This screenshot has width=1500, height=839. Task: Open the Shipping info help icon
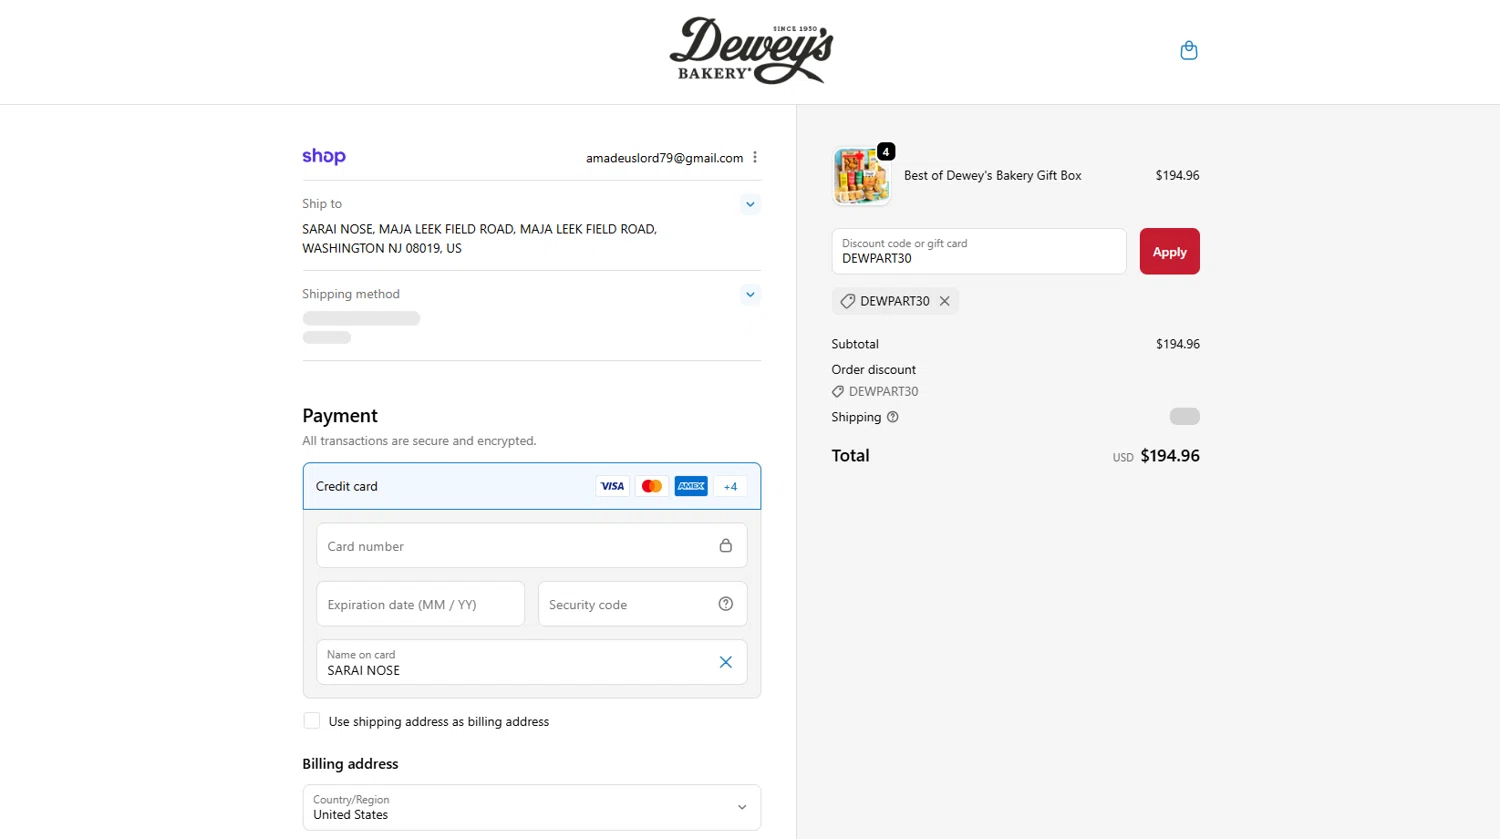pos(893,417)
